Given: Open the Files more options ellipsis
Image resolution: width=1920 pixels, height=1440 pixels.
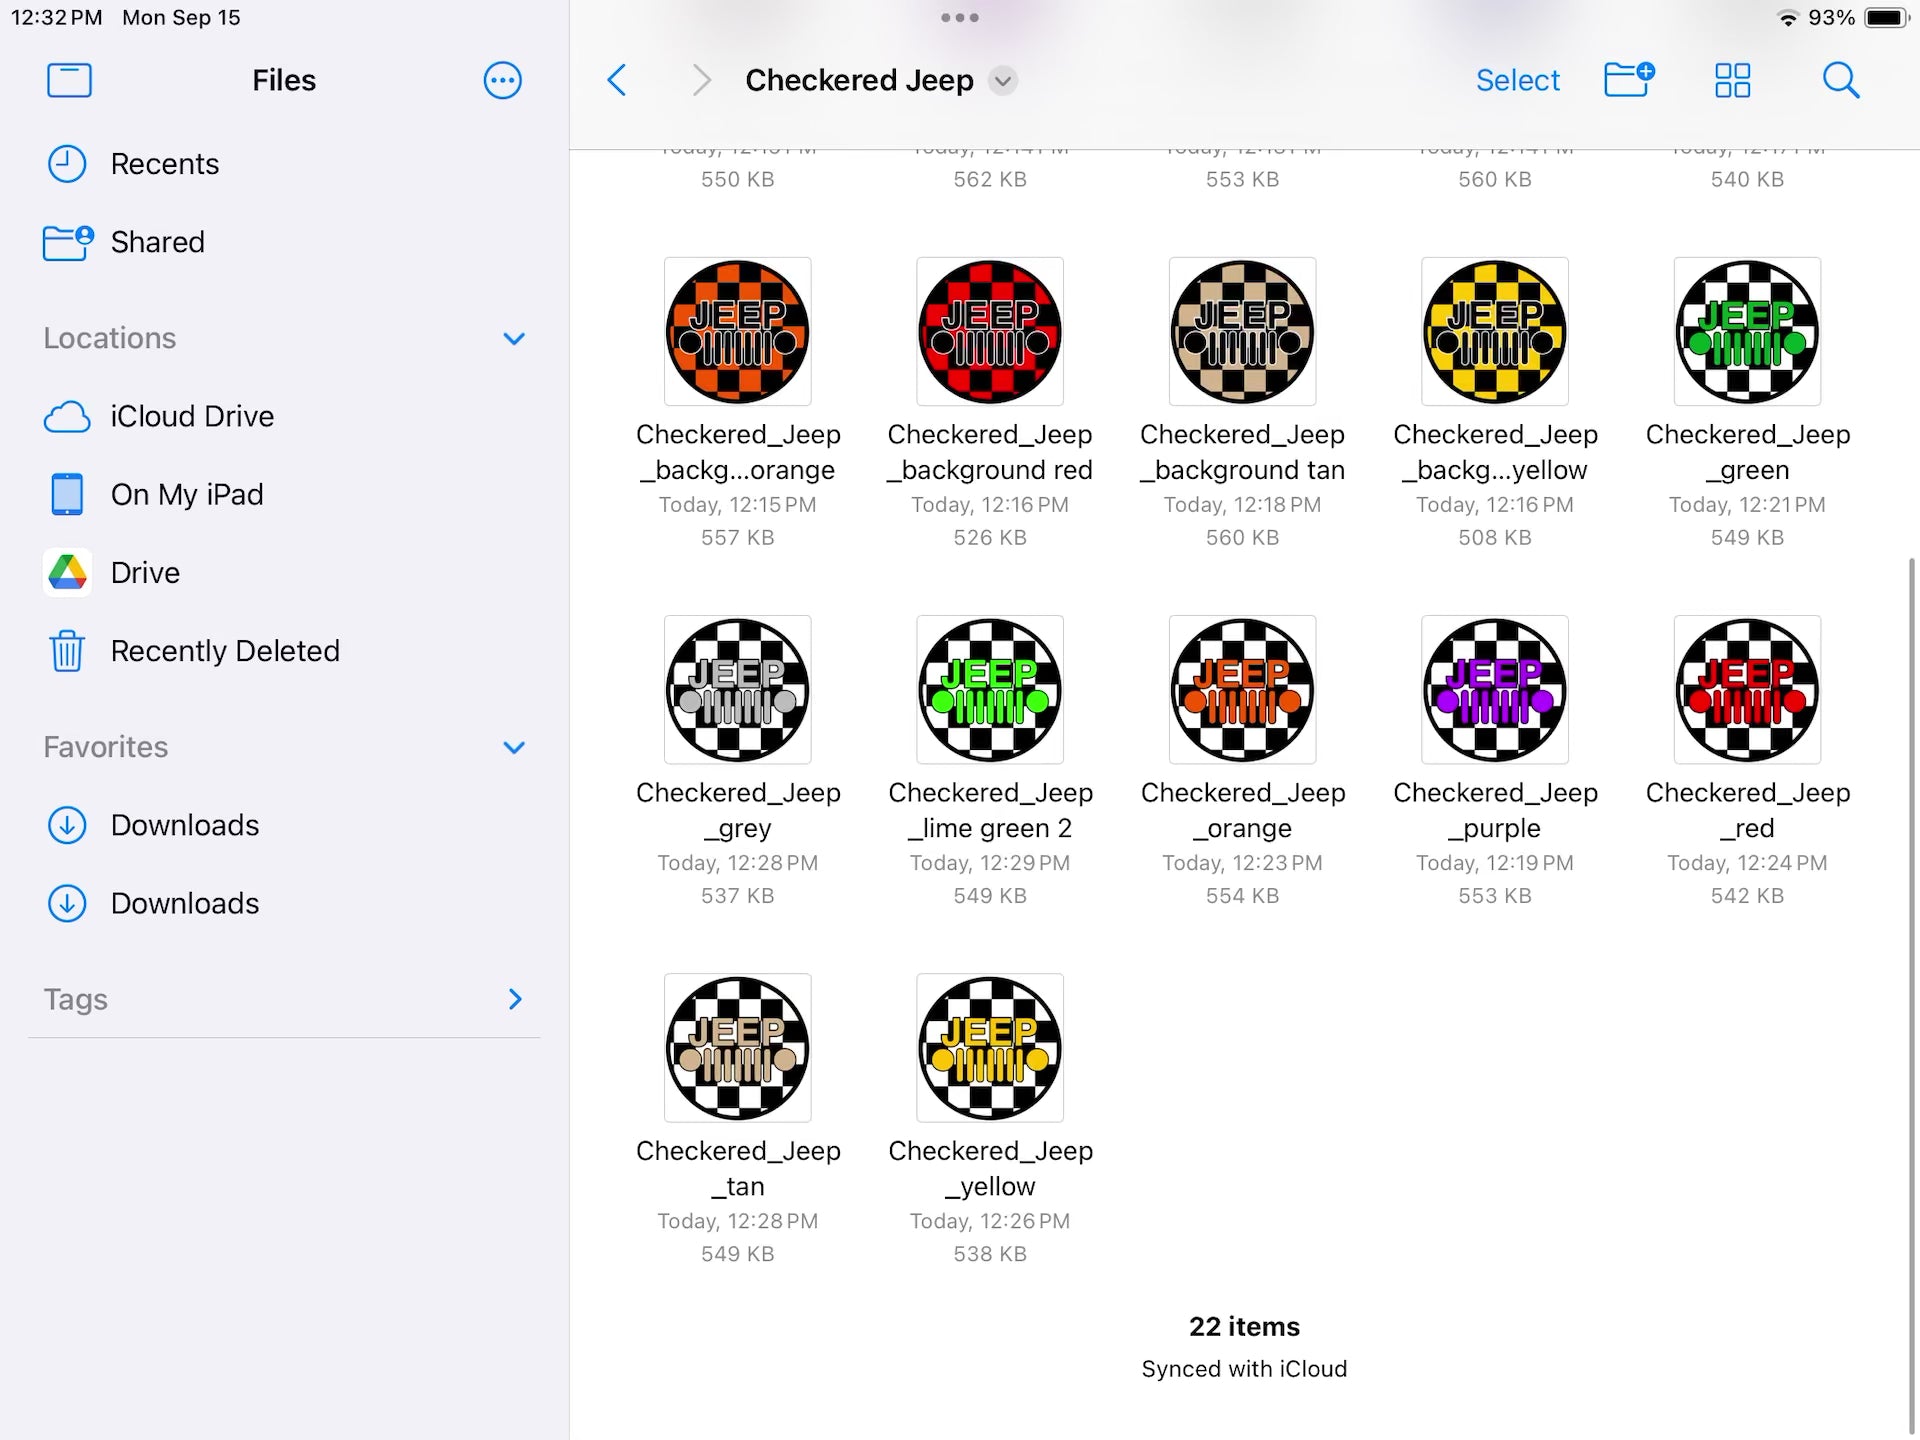Looking at the screenshot, I should pos(502,80).
